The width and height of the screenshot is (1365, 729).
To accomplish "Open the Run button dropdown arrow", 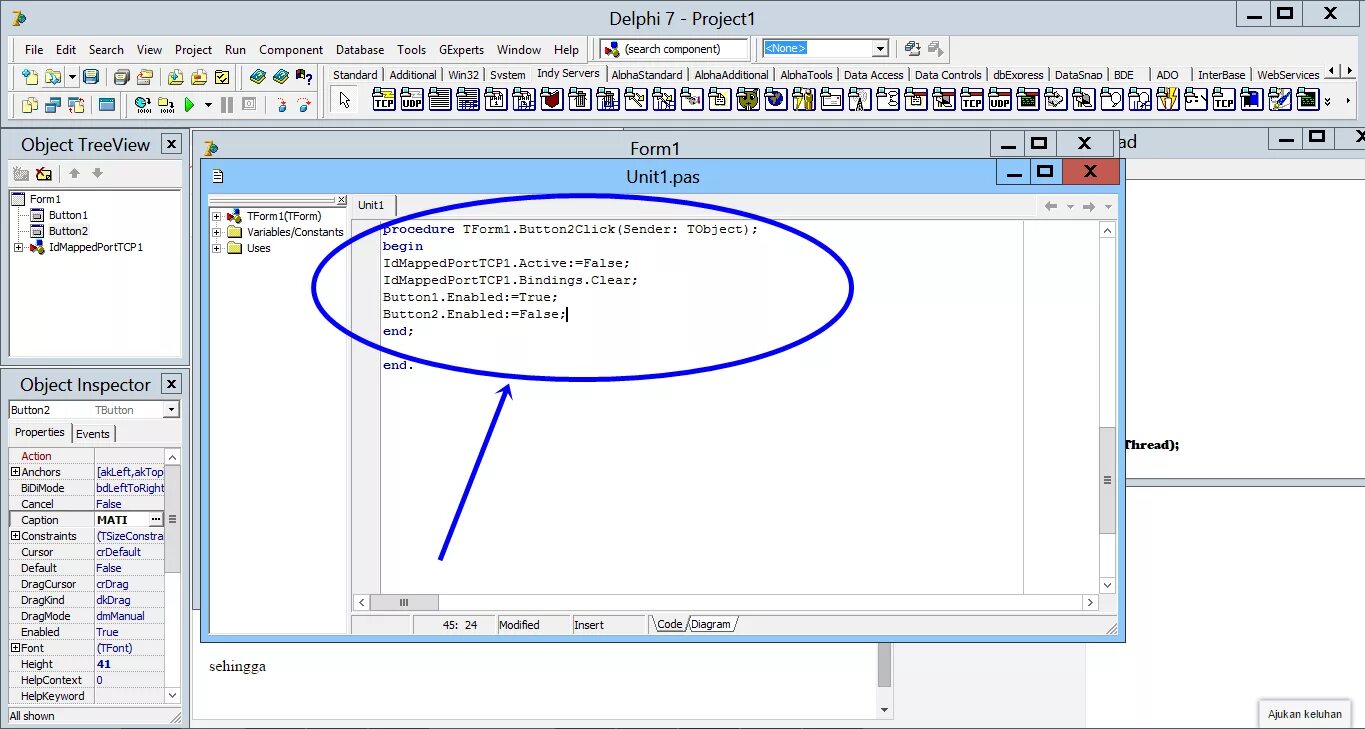I will coord(208,104).
